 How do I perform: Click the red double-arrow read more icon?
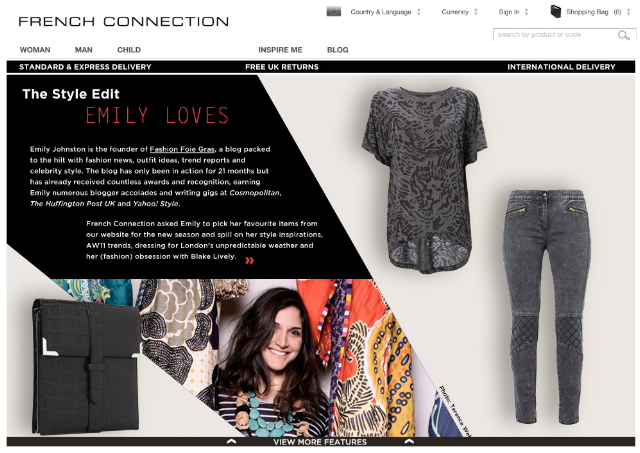[249, 260]
